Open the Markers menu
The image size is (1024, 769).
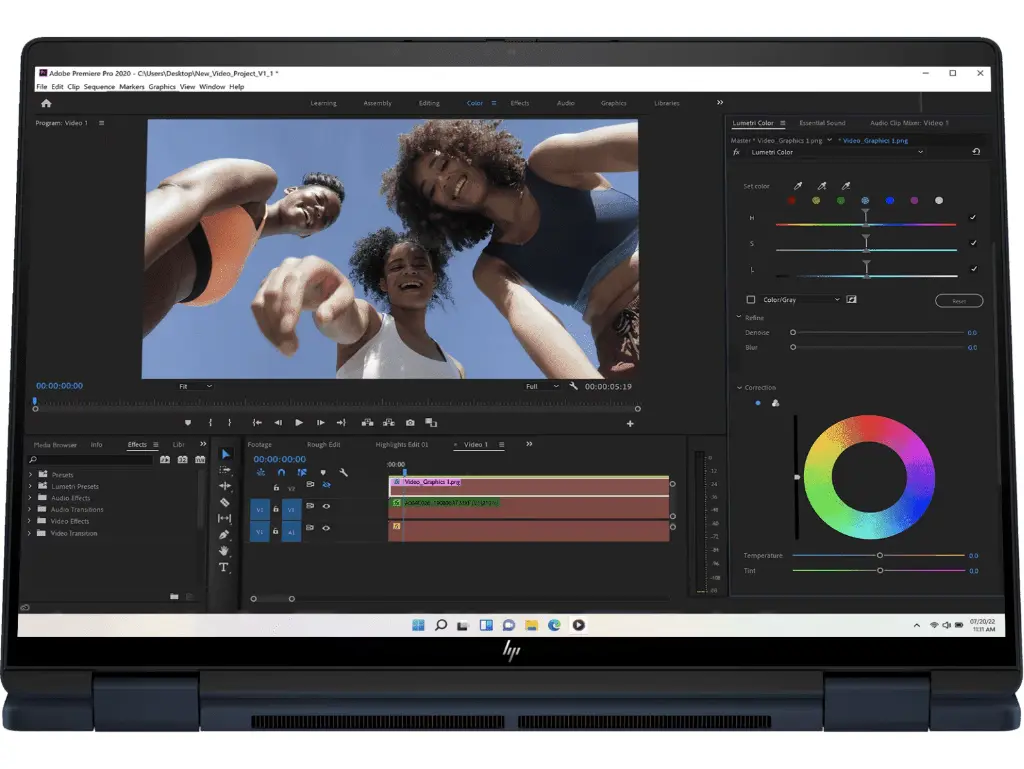click(132, 87)
